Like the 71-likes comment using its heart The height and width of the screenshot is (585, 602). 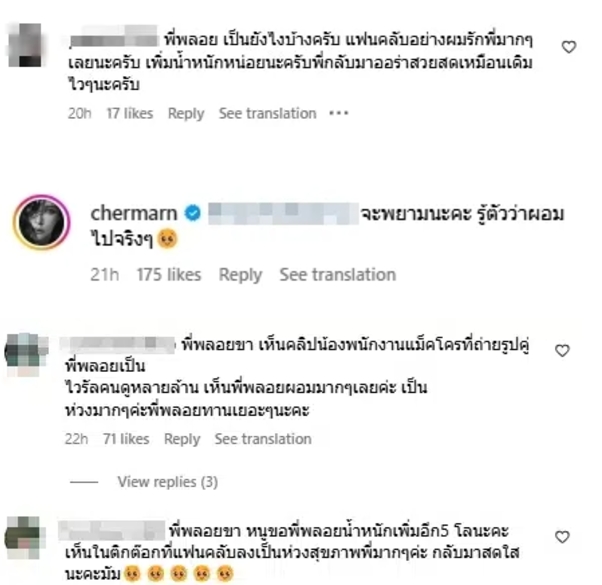coord(562,350)
